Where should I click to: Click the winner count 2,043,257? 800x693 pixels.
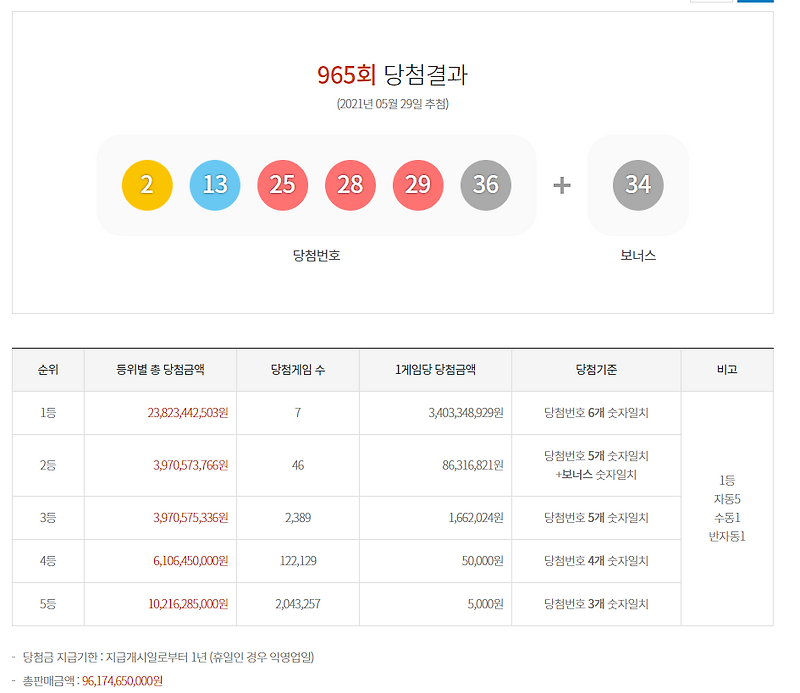[297, 604]
